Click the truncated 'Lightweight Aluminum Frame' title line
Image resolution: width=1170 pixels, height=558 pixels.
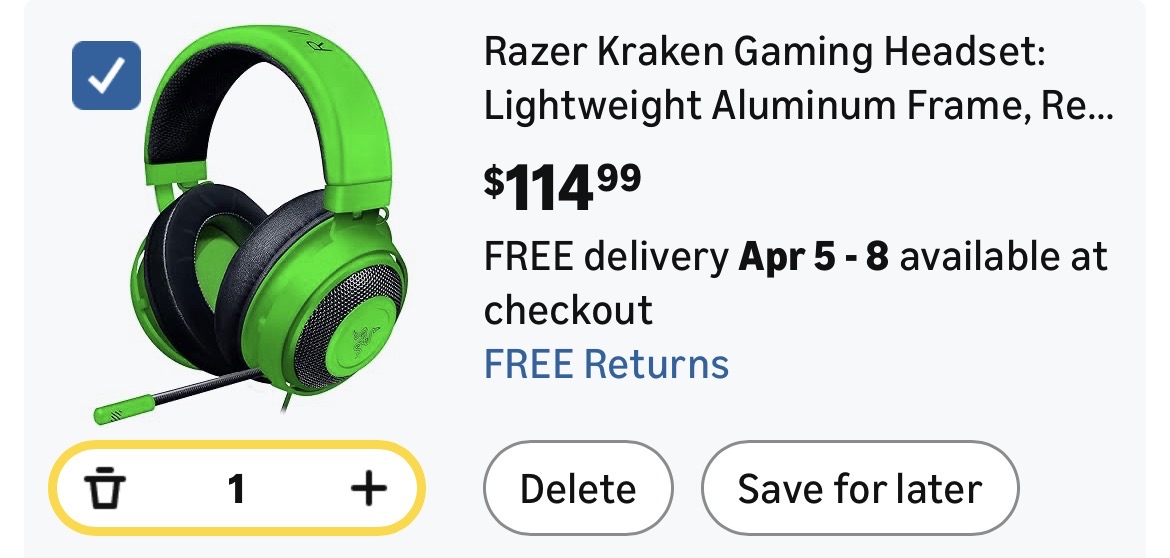point(798,106)
